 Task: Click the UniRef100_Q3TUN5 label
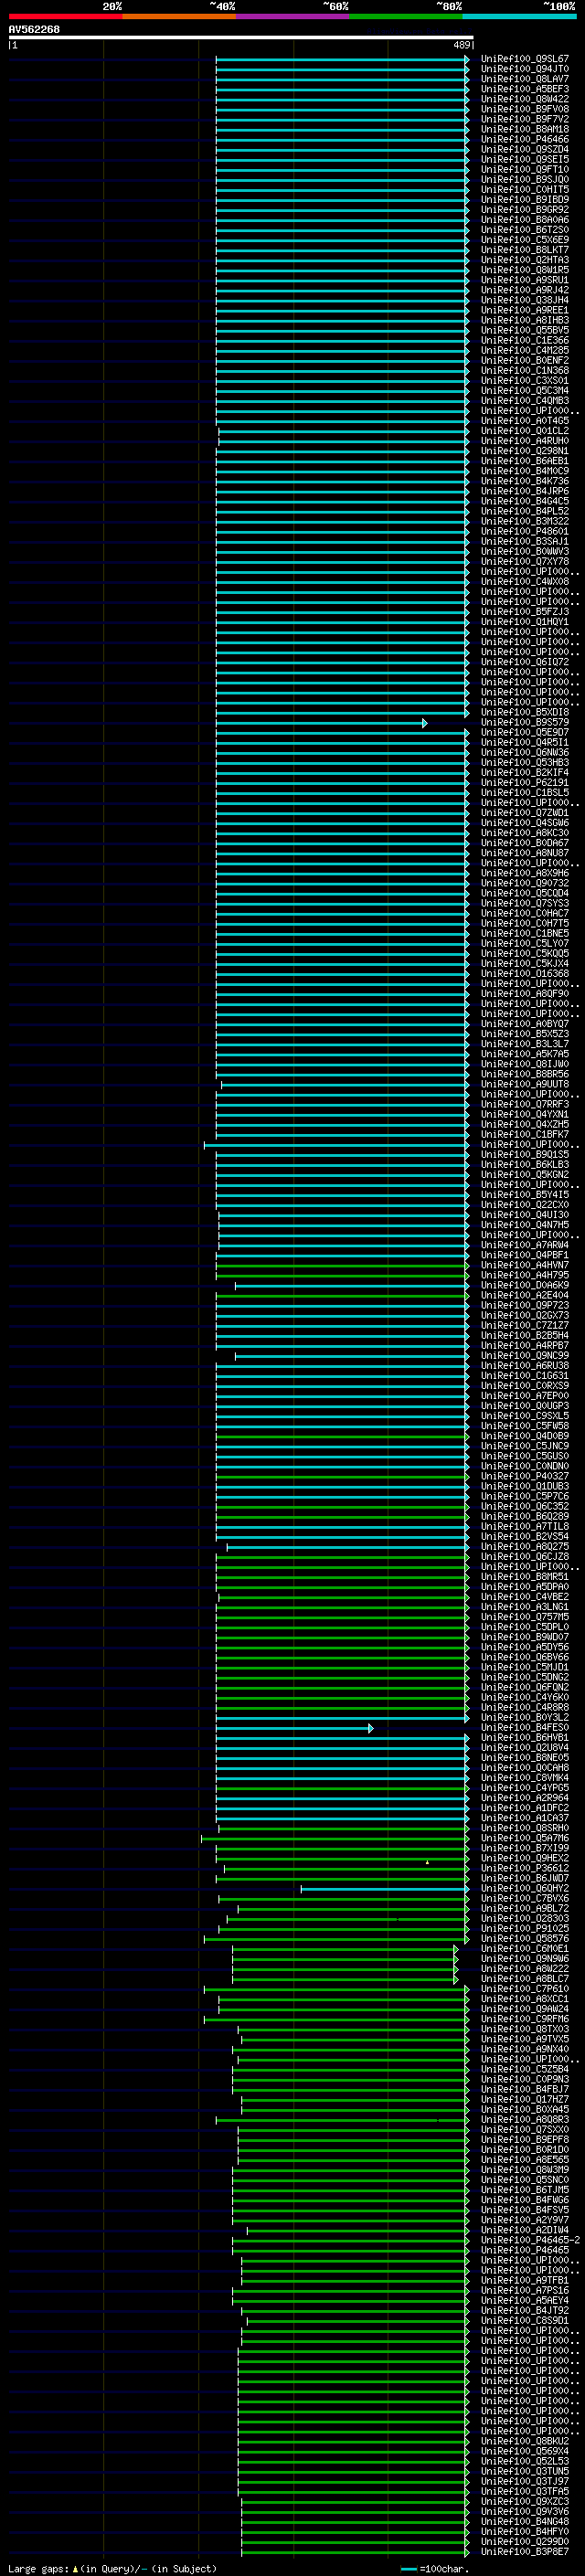[x=525, y=2471]
